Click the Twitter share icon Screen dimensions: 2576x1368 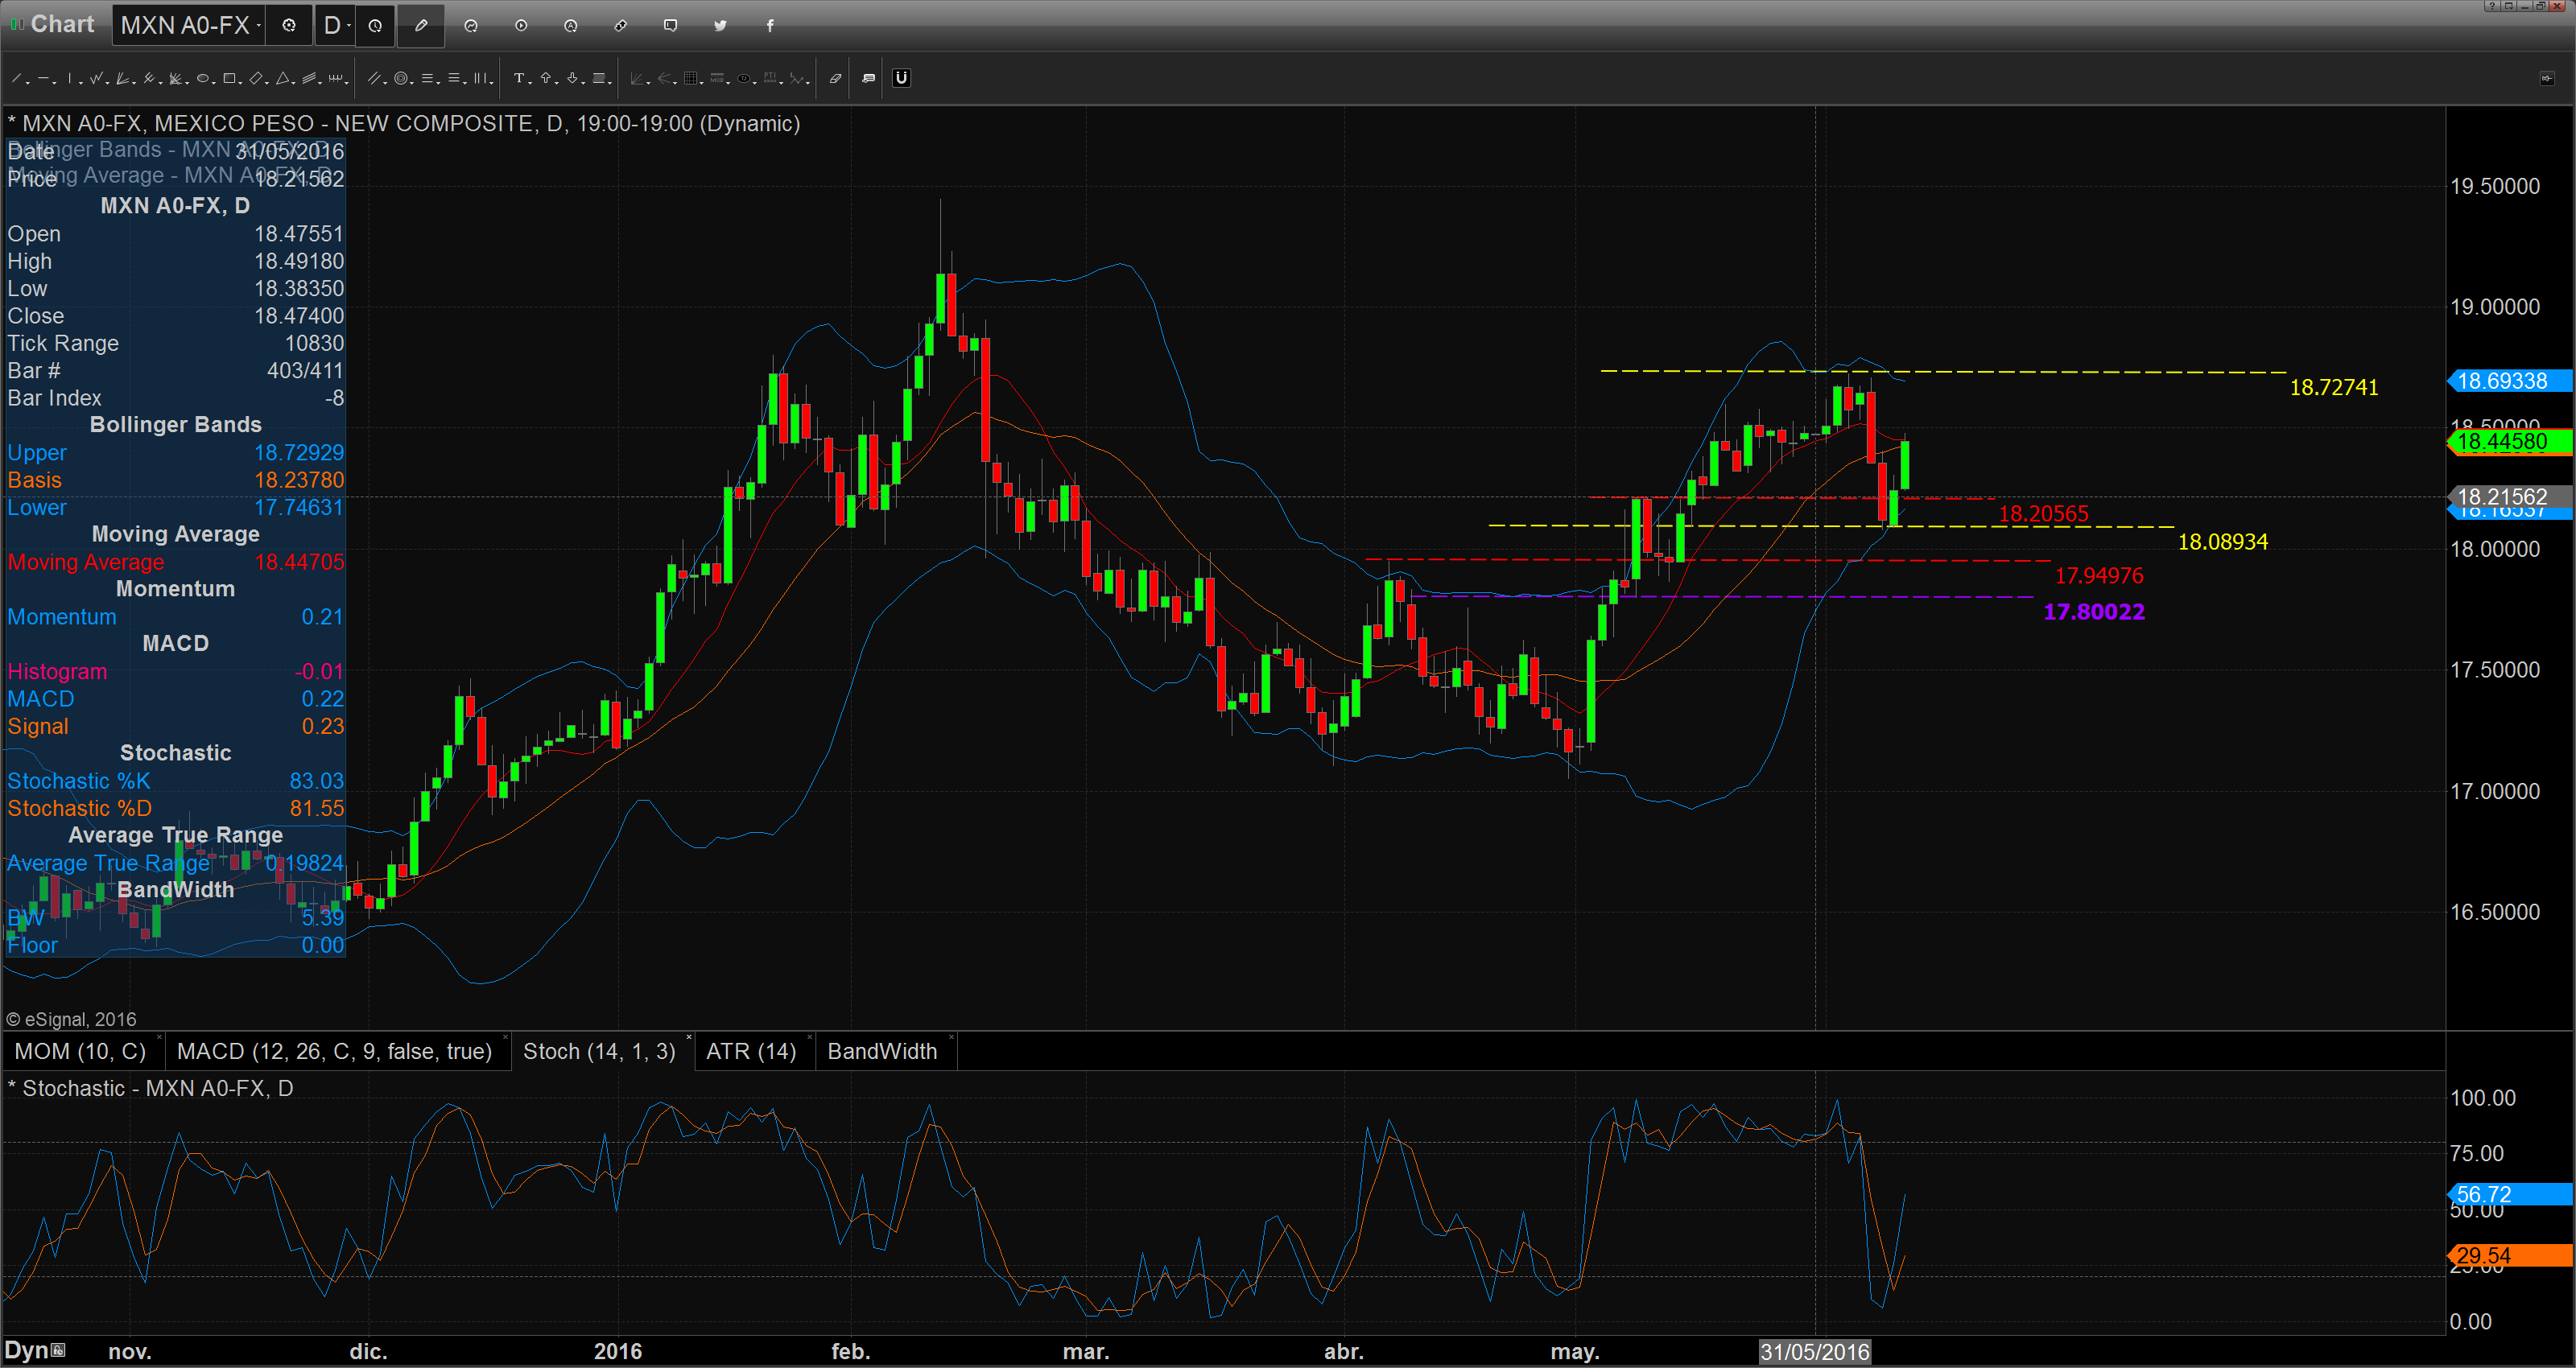click(x=720, y=26)
